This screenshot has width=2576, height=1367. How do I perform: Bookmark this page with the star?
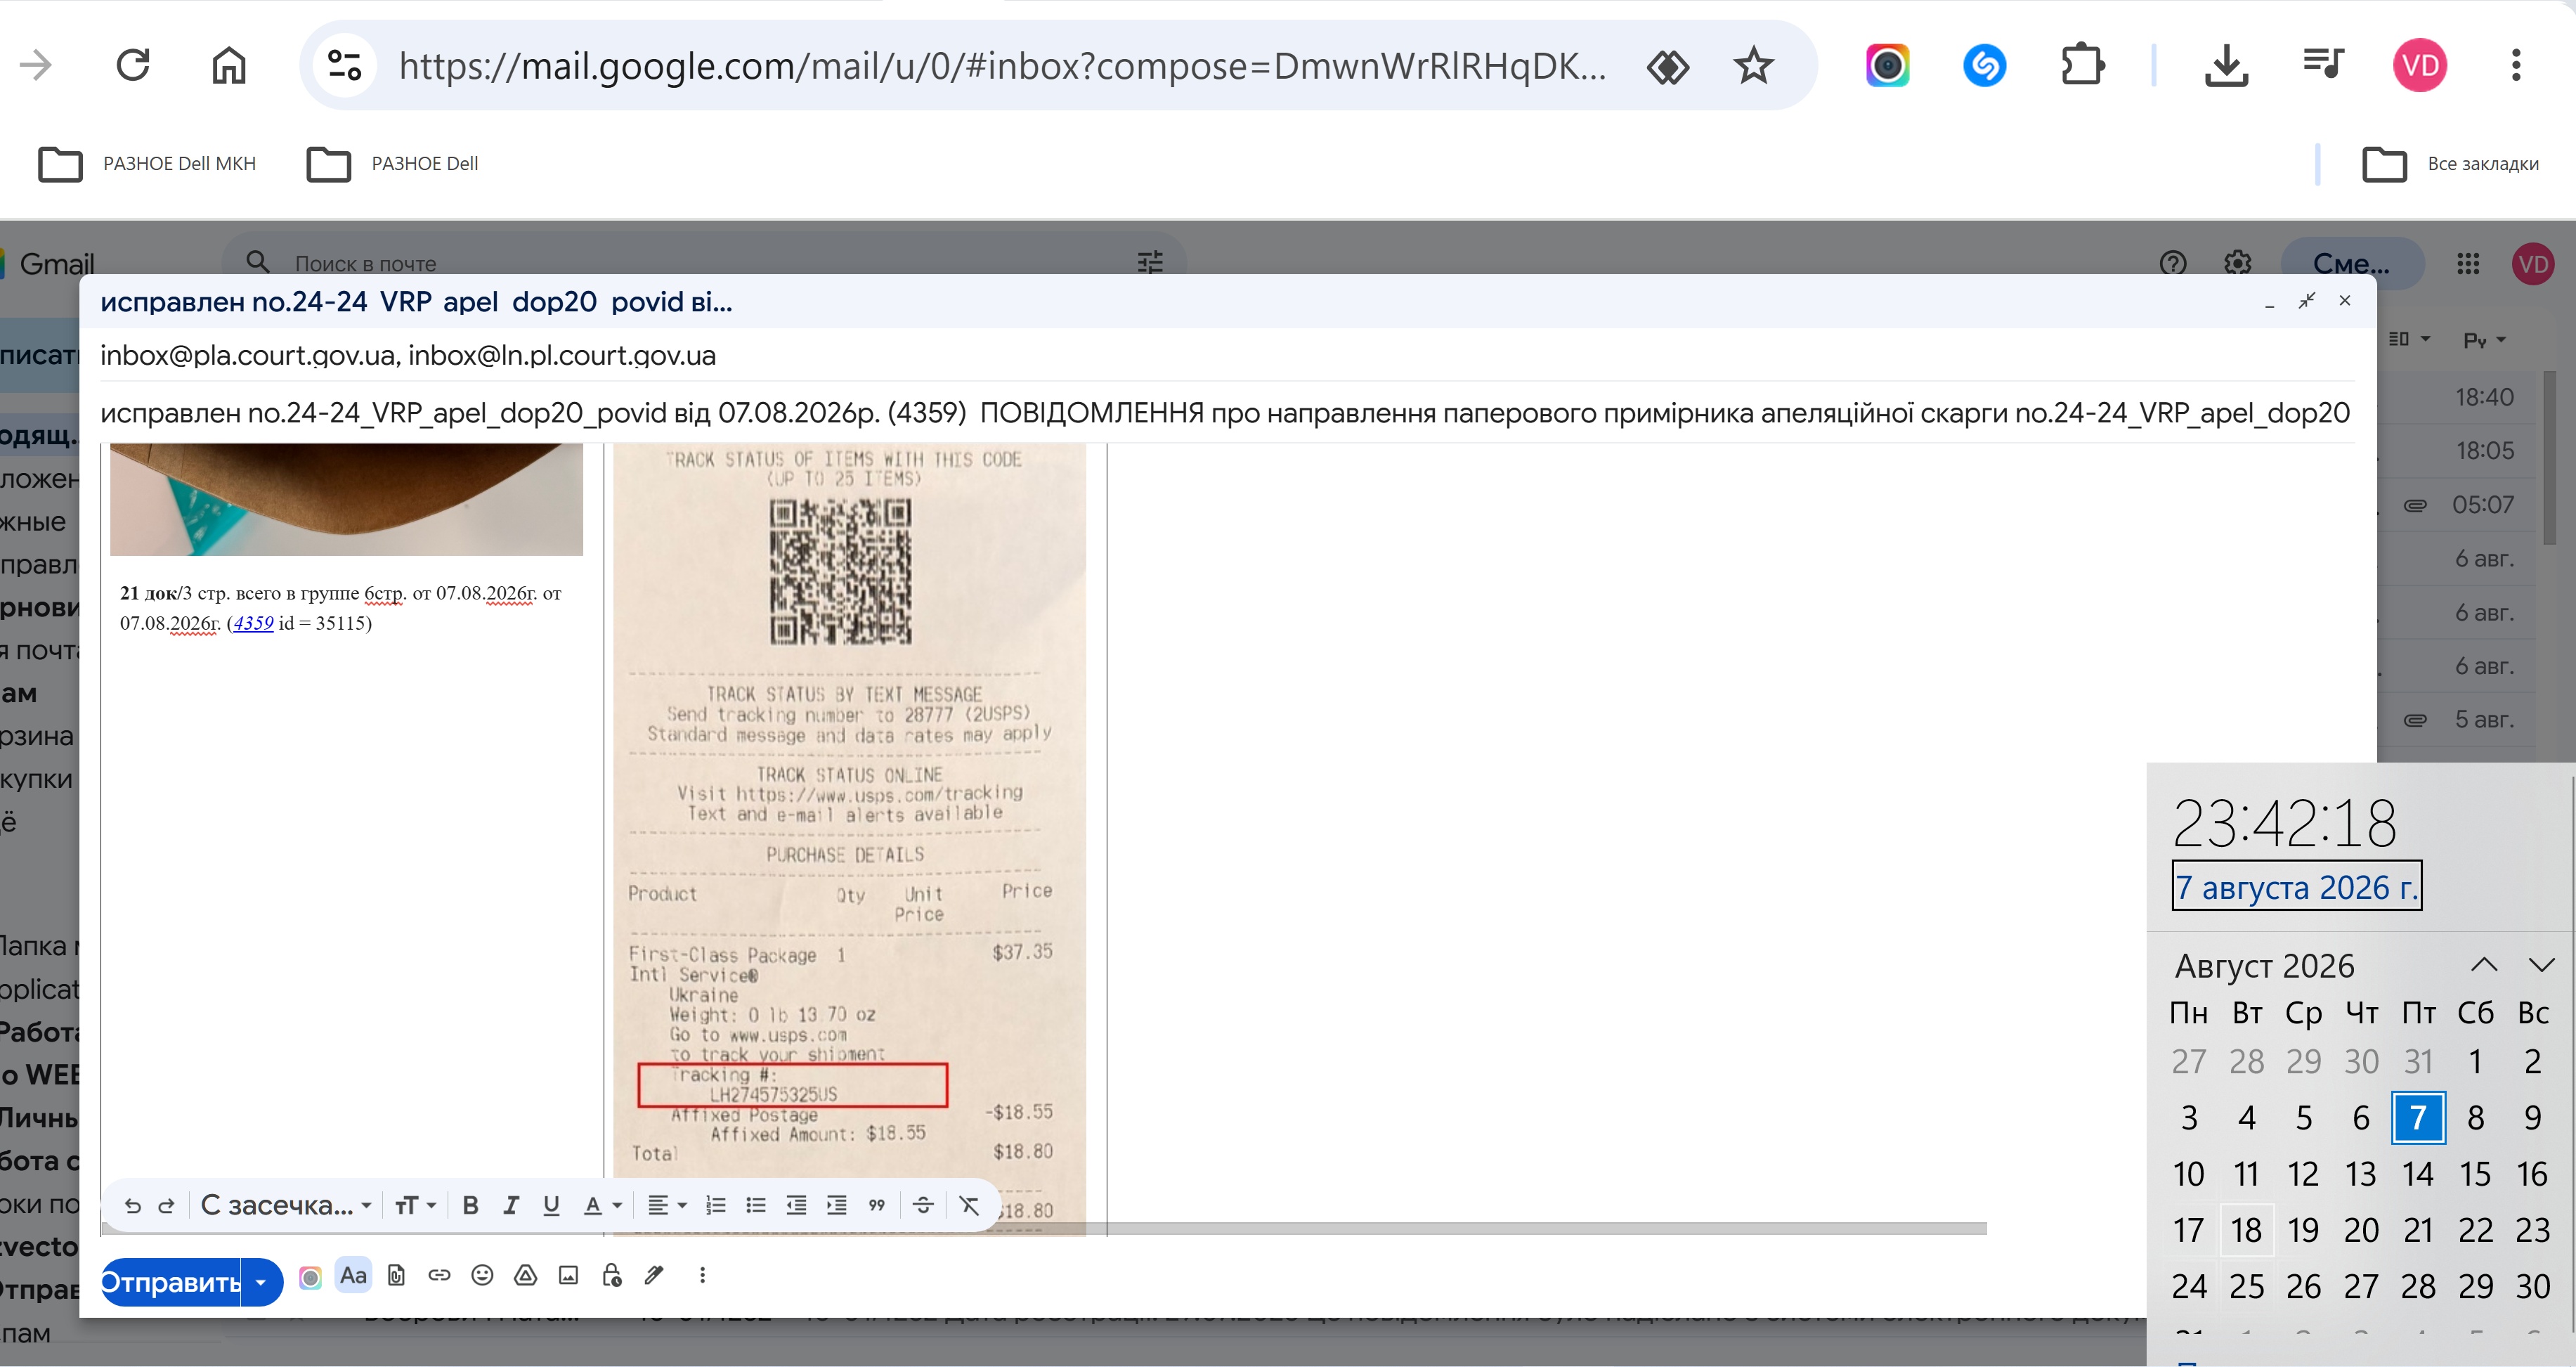point(1753,66)
